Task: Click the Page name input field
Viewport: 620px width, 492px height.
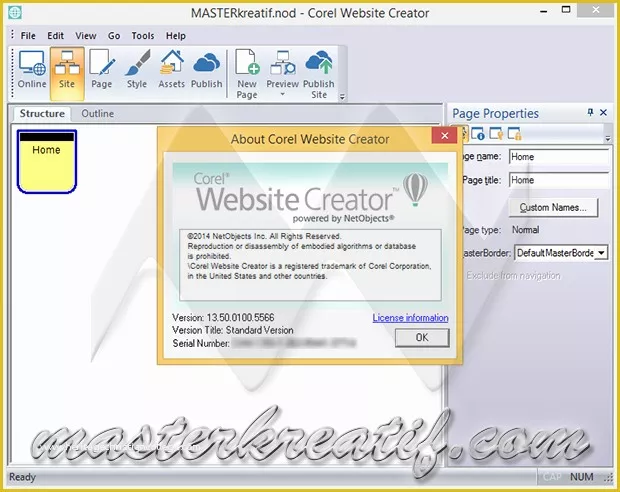Action: coord(559,157)
